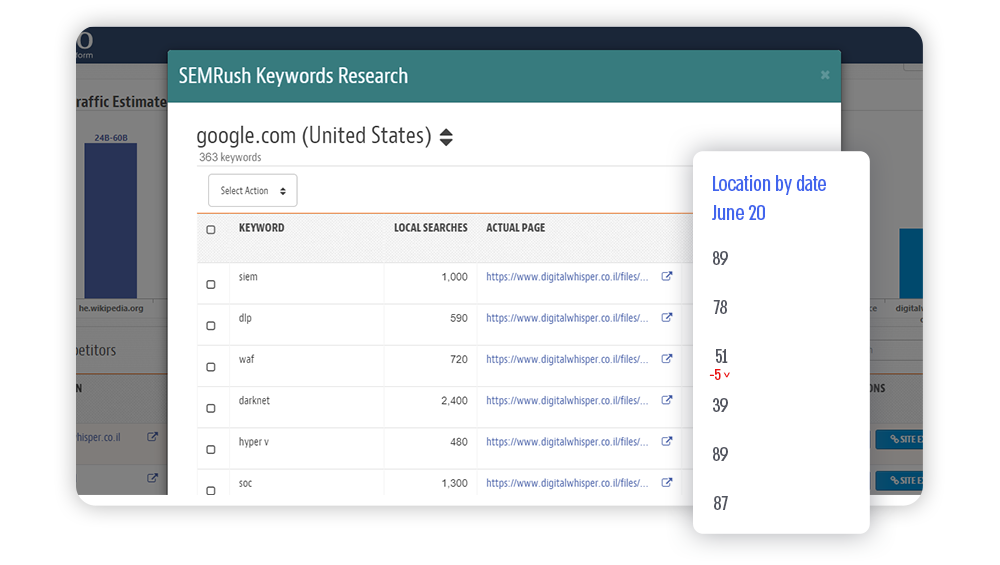1000x565 pixels.
Task: Sort table by KEYWORD column header
Action: pyautogui.click(x=261, y=228)
